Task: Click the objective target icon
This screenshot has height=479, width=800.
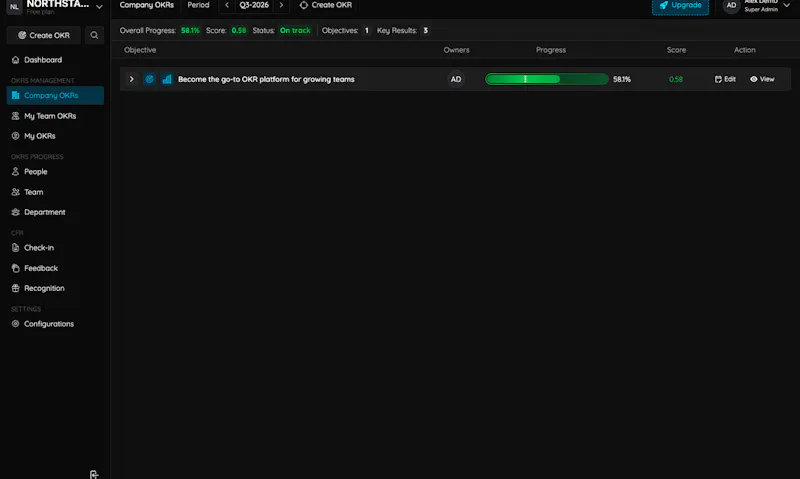Action: coord(149,79)
